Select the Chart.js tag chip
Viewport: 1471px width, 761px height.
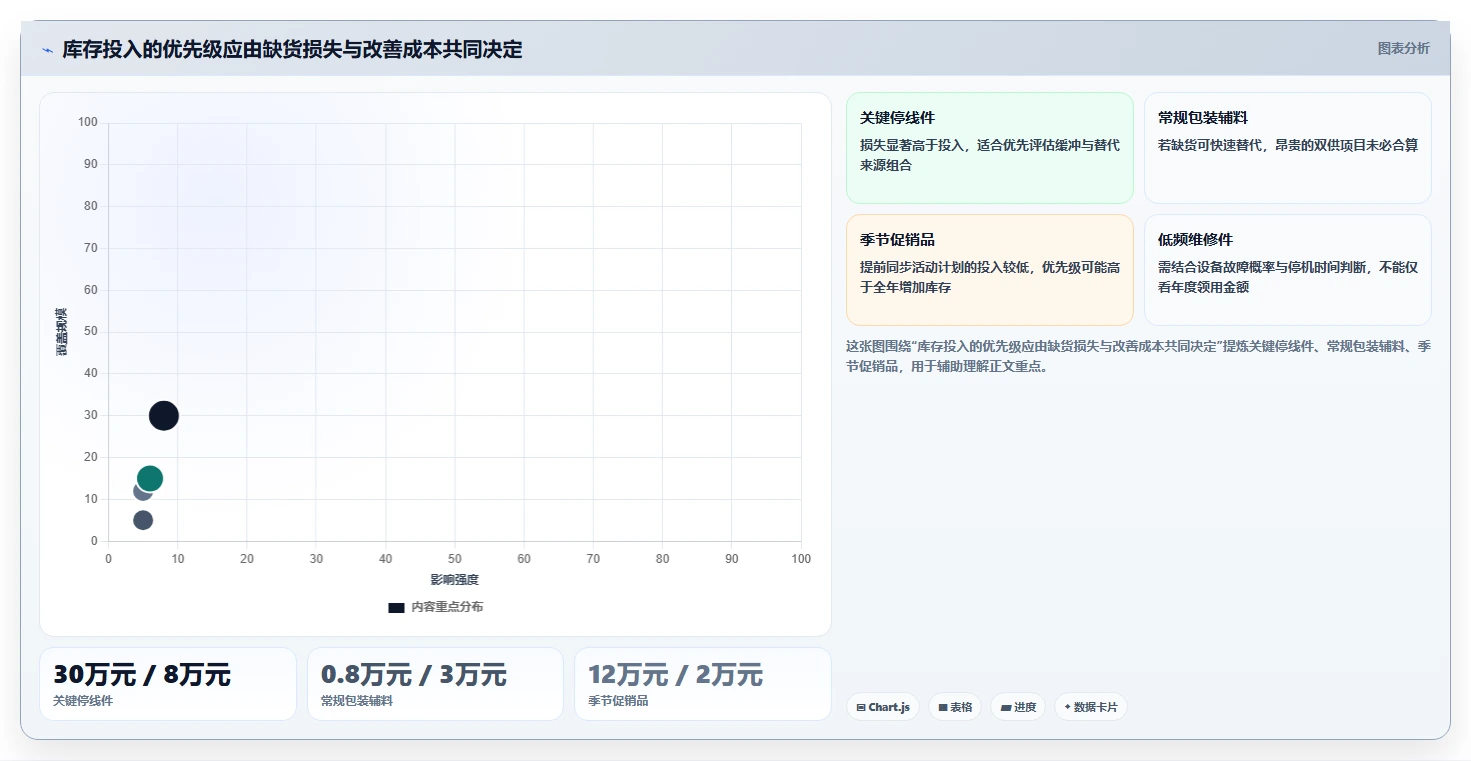(x=883, y=707)
